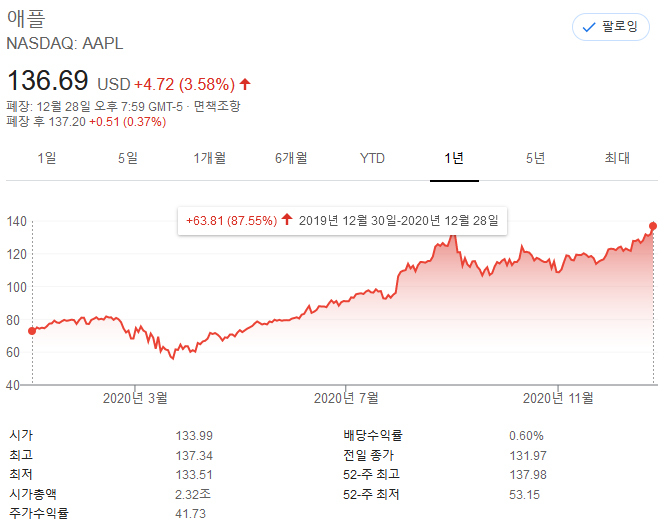
Task: Show the 최대 maximum range tab
Action: pos(617,158)
